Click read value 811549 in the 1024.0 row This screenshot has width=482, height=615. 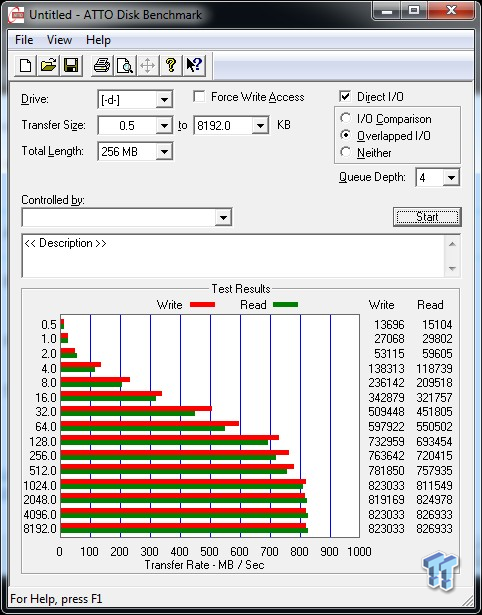tap(434, 486)
